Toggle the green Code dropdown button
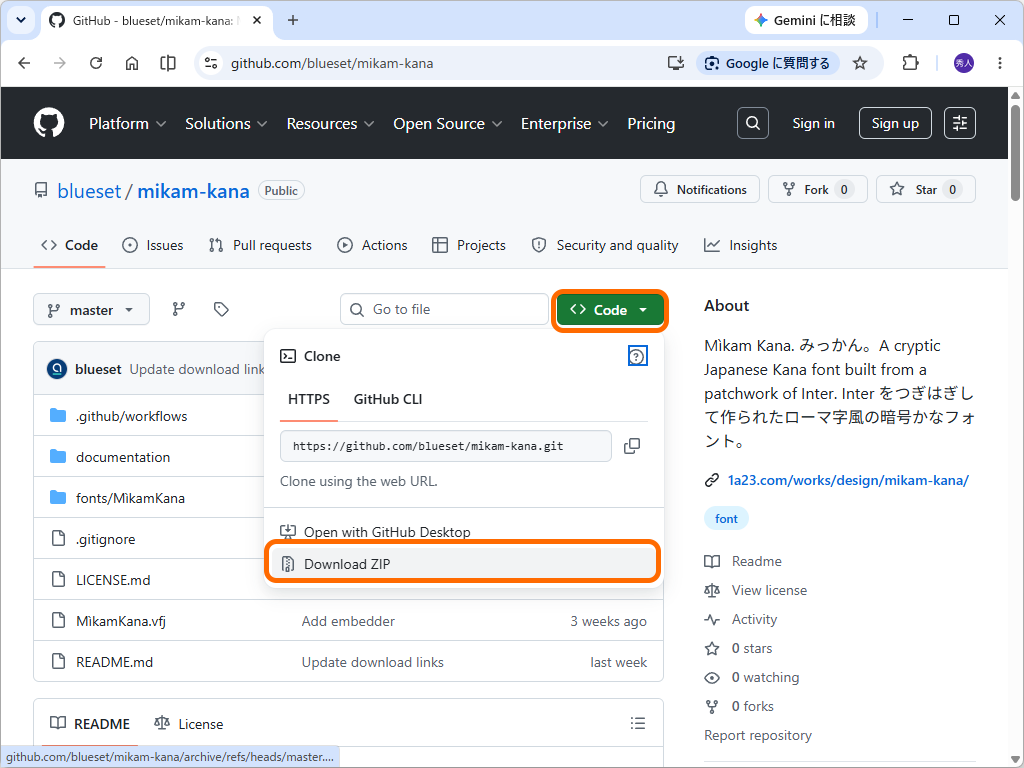Screen dimensions: 1024x768 point(610,310)
